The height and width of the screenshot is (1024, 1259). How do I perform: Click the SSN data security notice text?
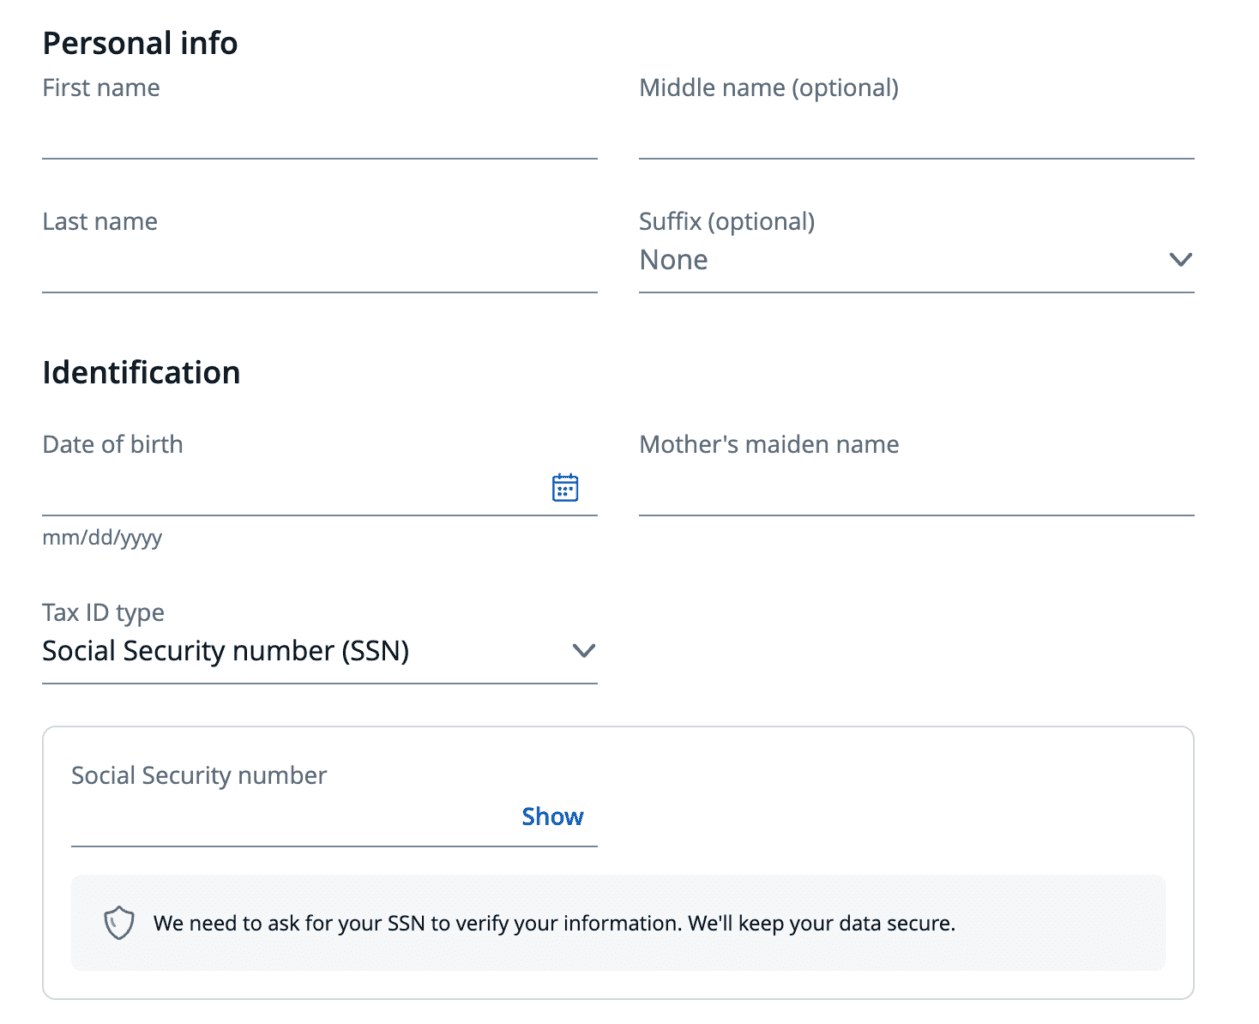pyautogui.click(x=554, y=923)
